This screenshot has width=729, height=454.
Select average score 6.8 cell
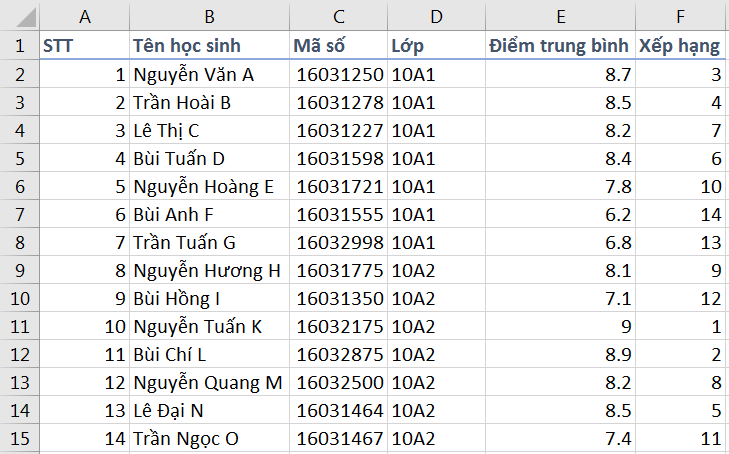coord(560,242)
